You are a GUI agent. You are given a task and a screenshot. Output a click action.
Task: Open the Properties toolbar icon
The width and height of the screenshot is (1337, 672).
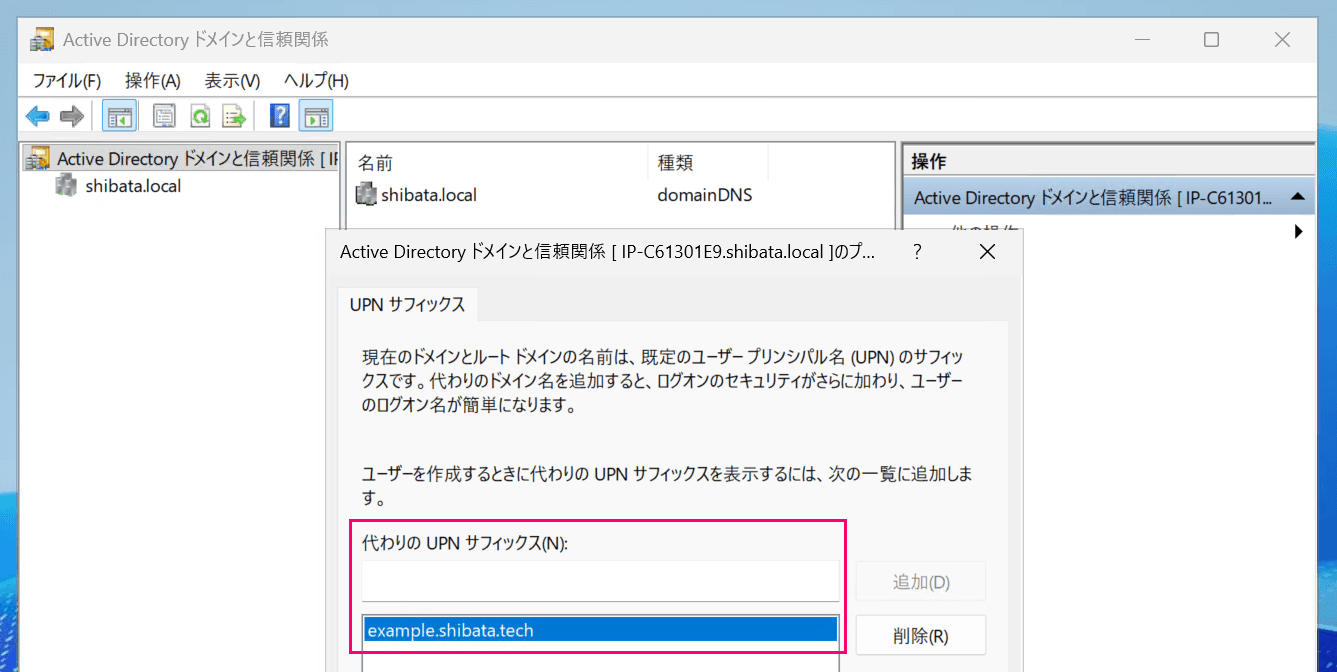click(x=164, y=117)
